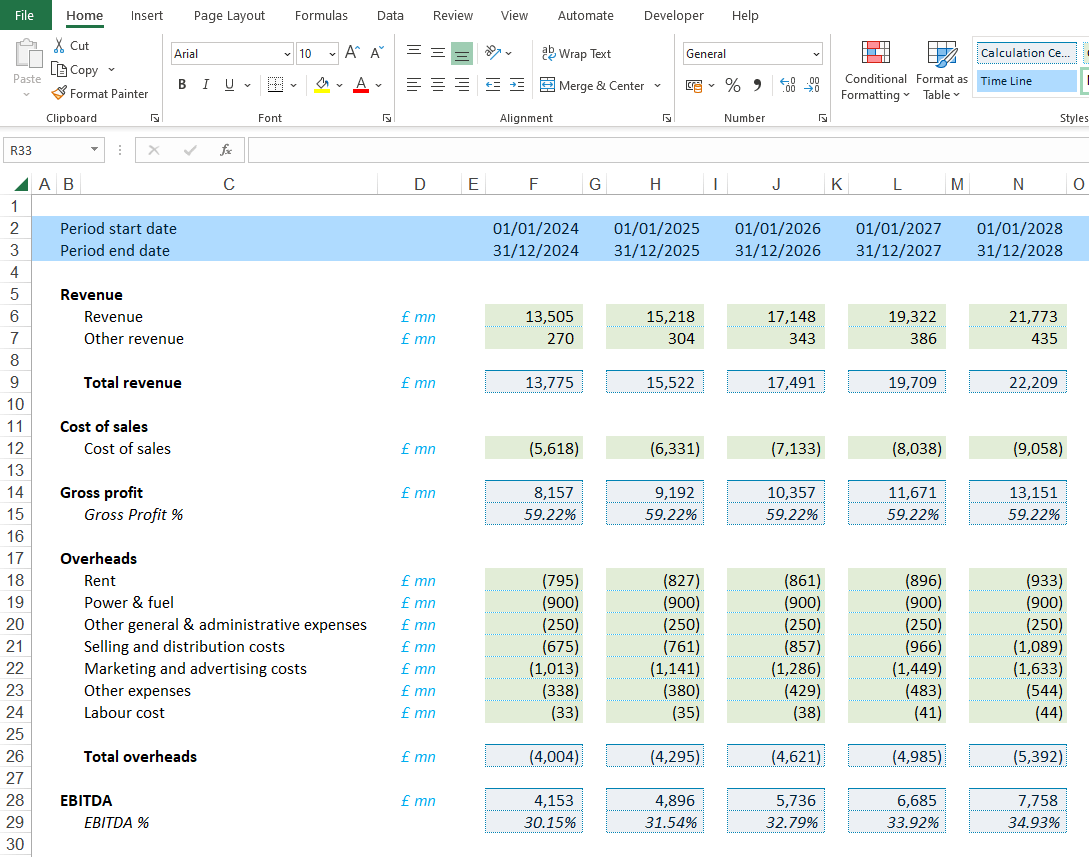Screen dimensions: 1089x857
Task: Open Conditional Formatting menu
Action: click(875, 70)
